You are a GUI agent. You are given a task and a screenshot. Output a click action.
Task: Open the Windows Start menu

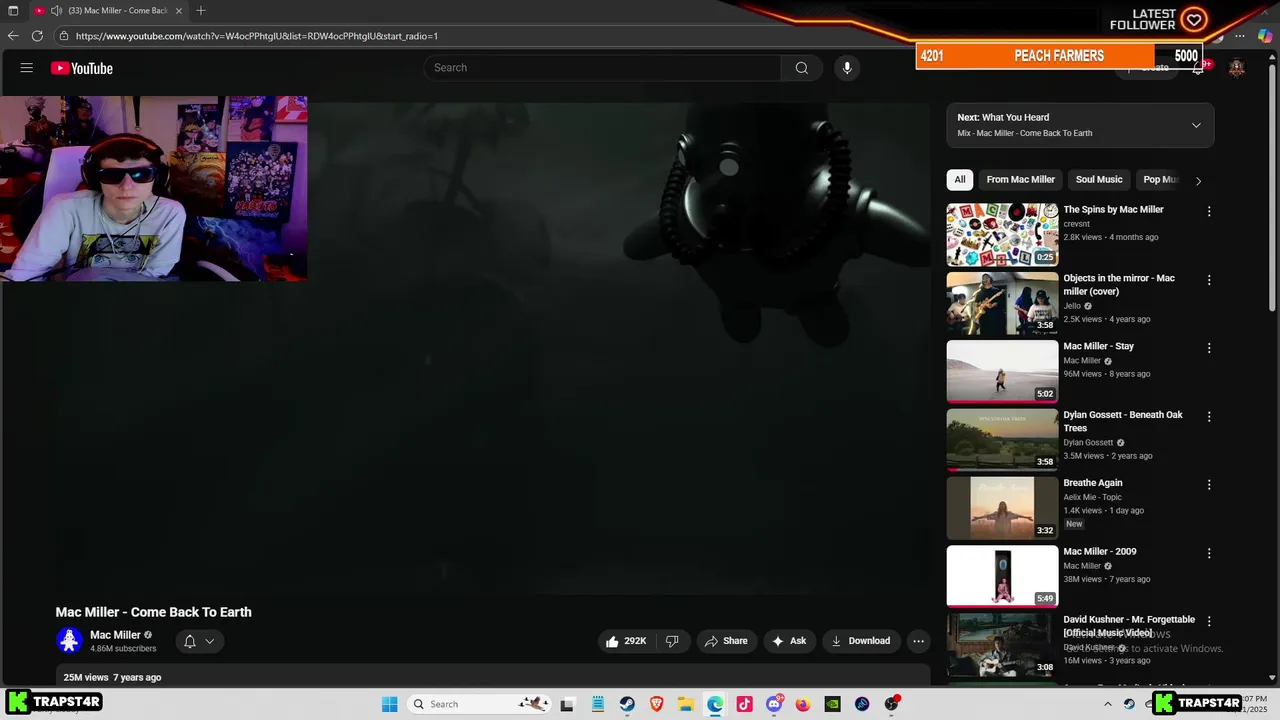390,704
